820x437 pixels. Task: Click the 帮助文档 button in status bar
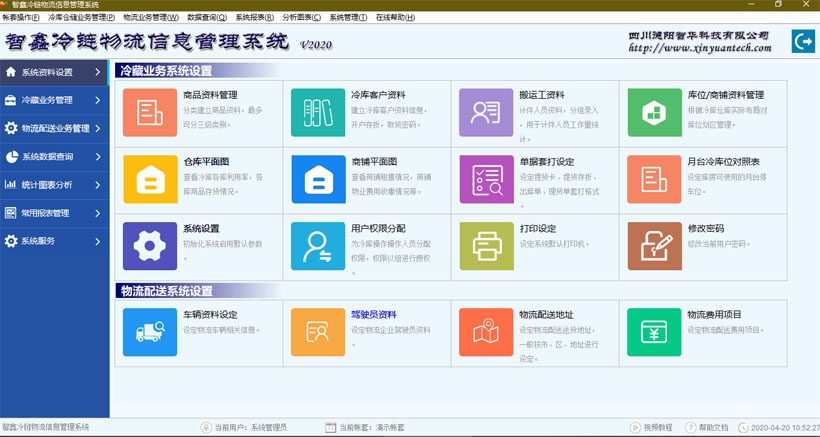[705, 427]
